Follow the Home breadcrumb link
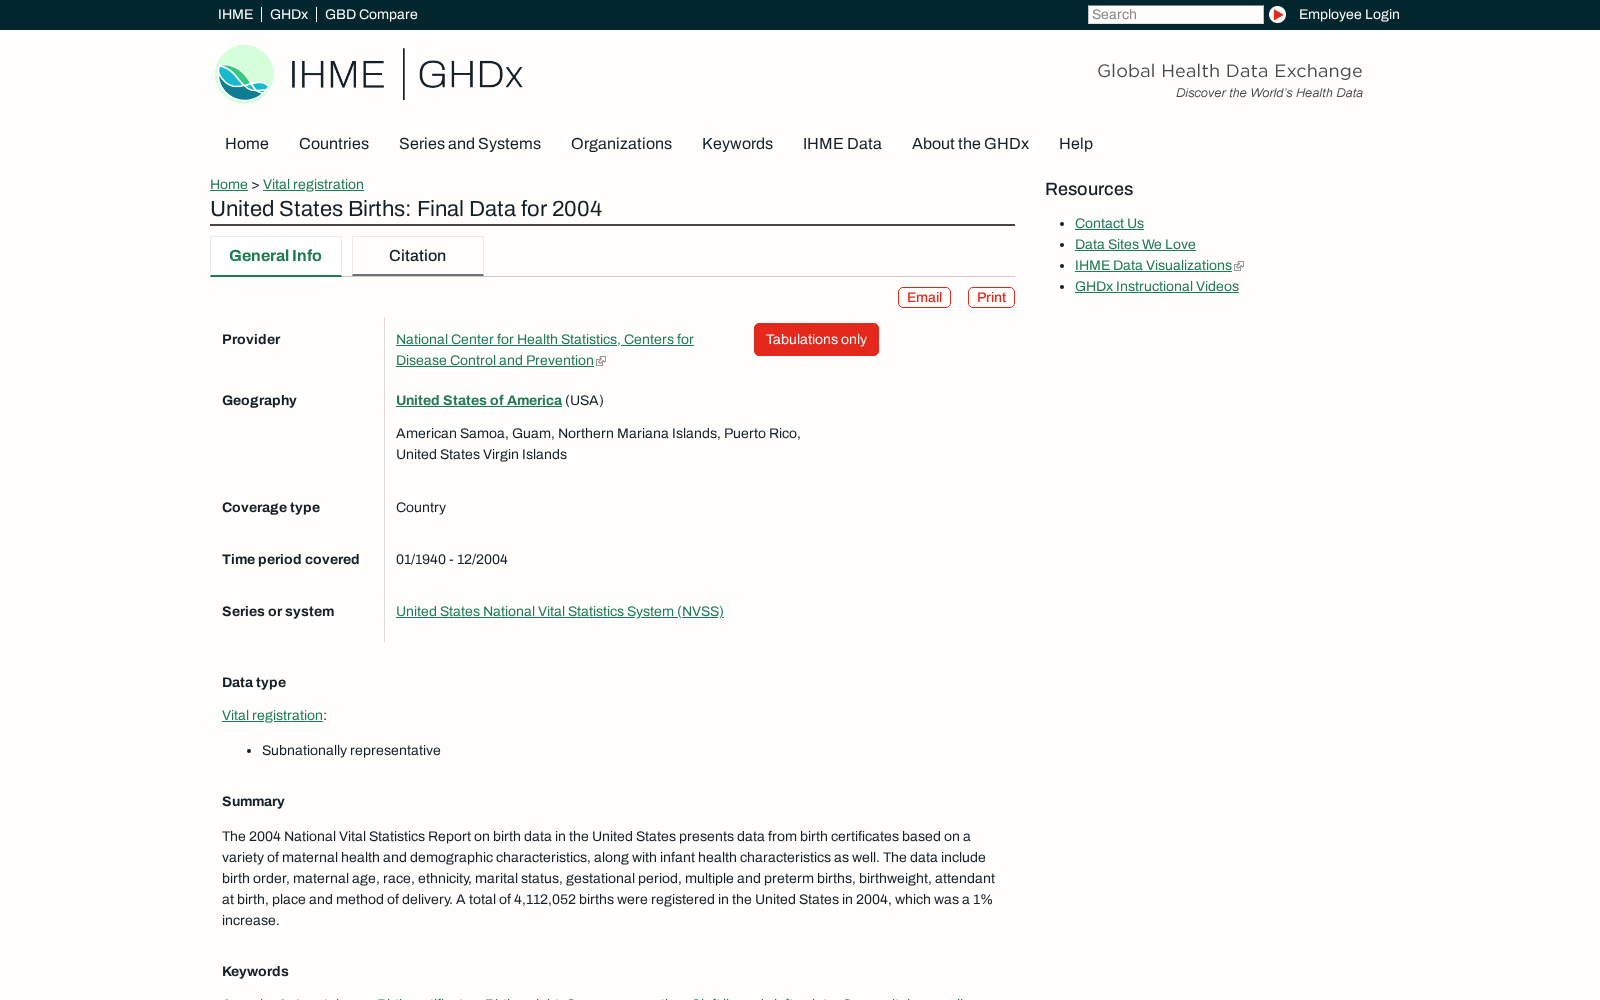1600x1000 pixels. point(229,184)
